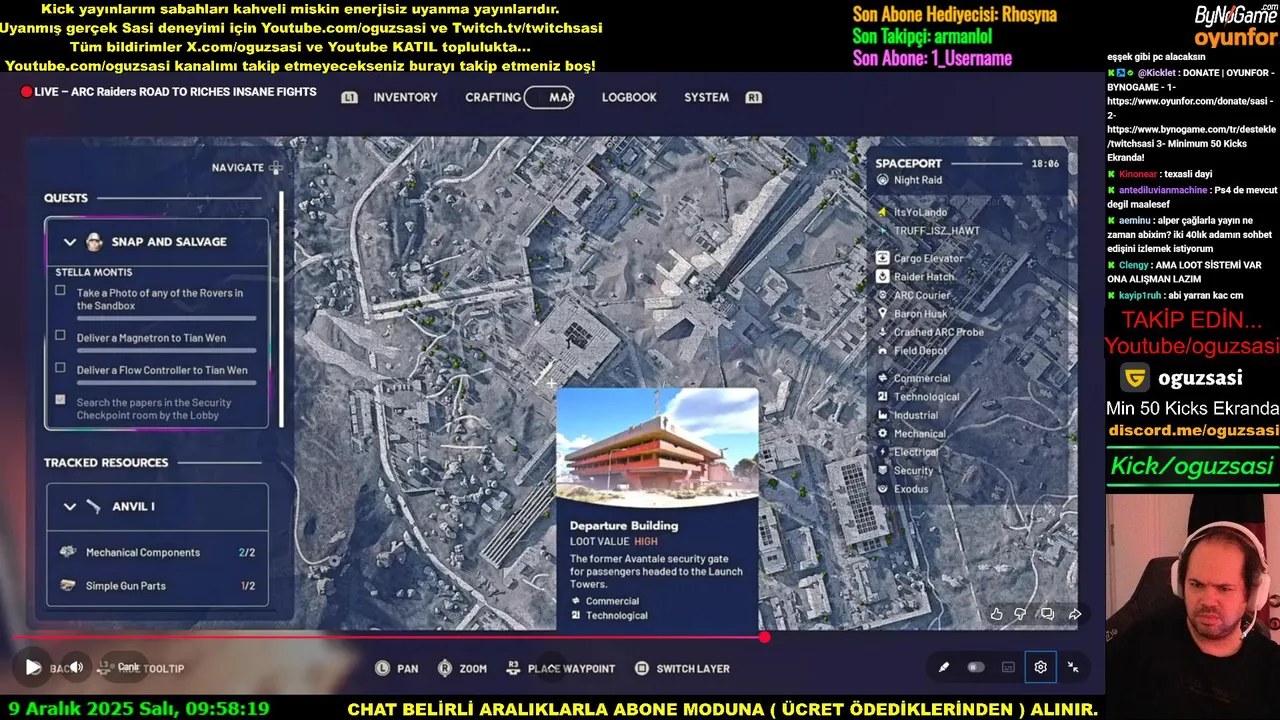This screenshot has width=1280, height=720.
Task: Click the Zoom control prompt
Action: pos(462,668)
